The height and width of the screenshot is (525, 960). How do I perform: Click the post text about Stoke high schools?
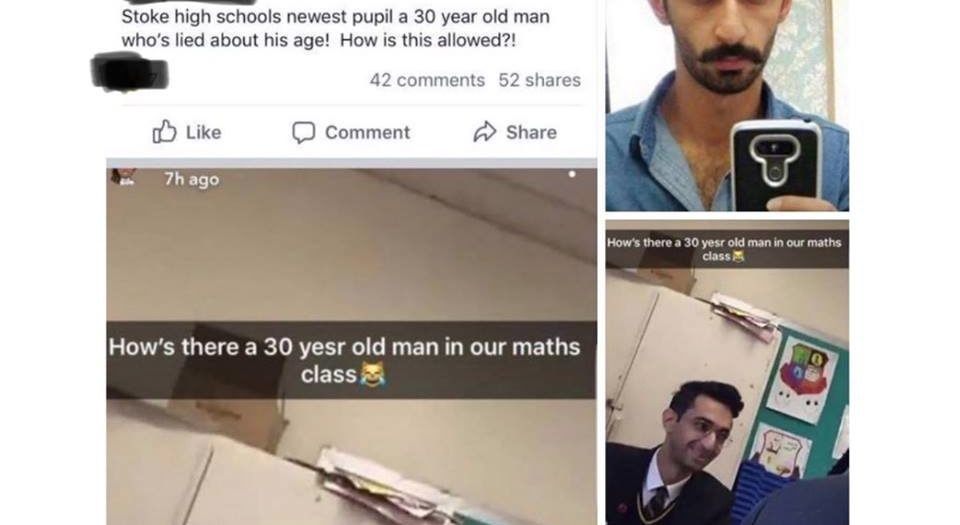point(336,28)
